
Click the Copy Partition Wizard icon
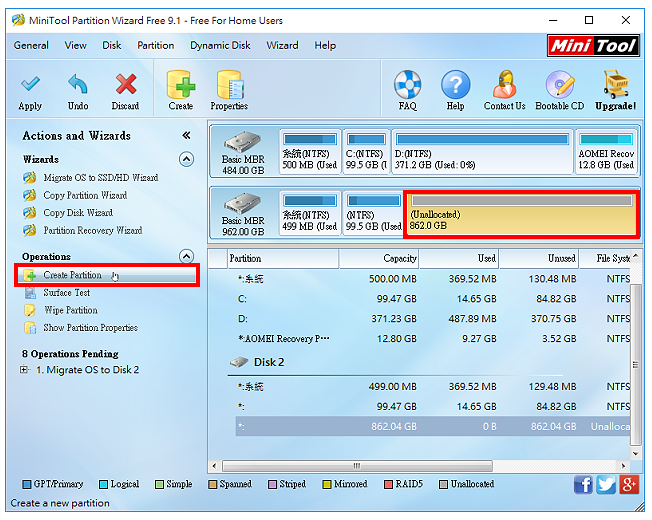point(30,195)
